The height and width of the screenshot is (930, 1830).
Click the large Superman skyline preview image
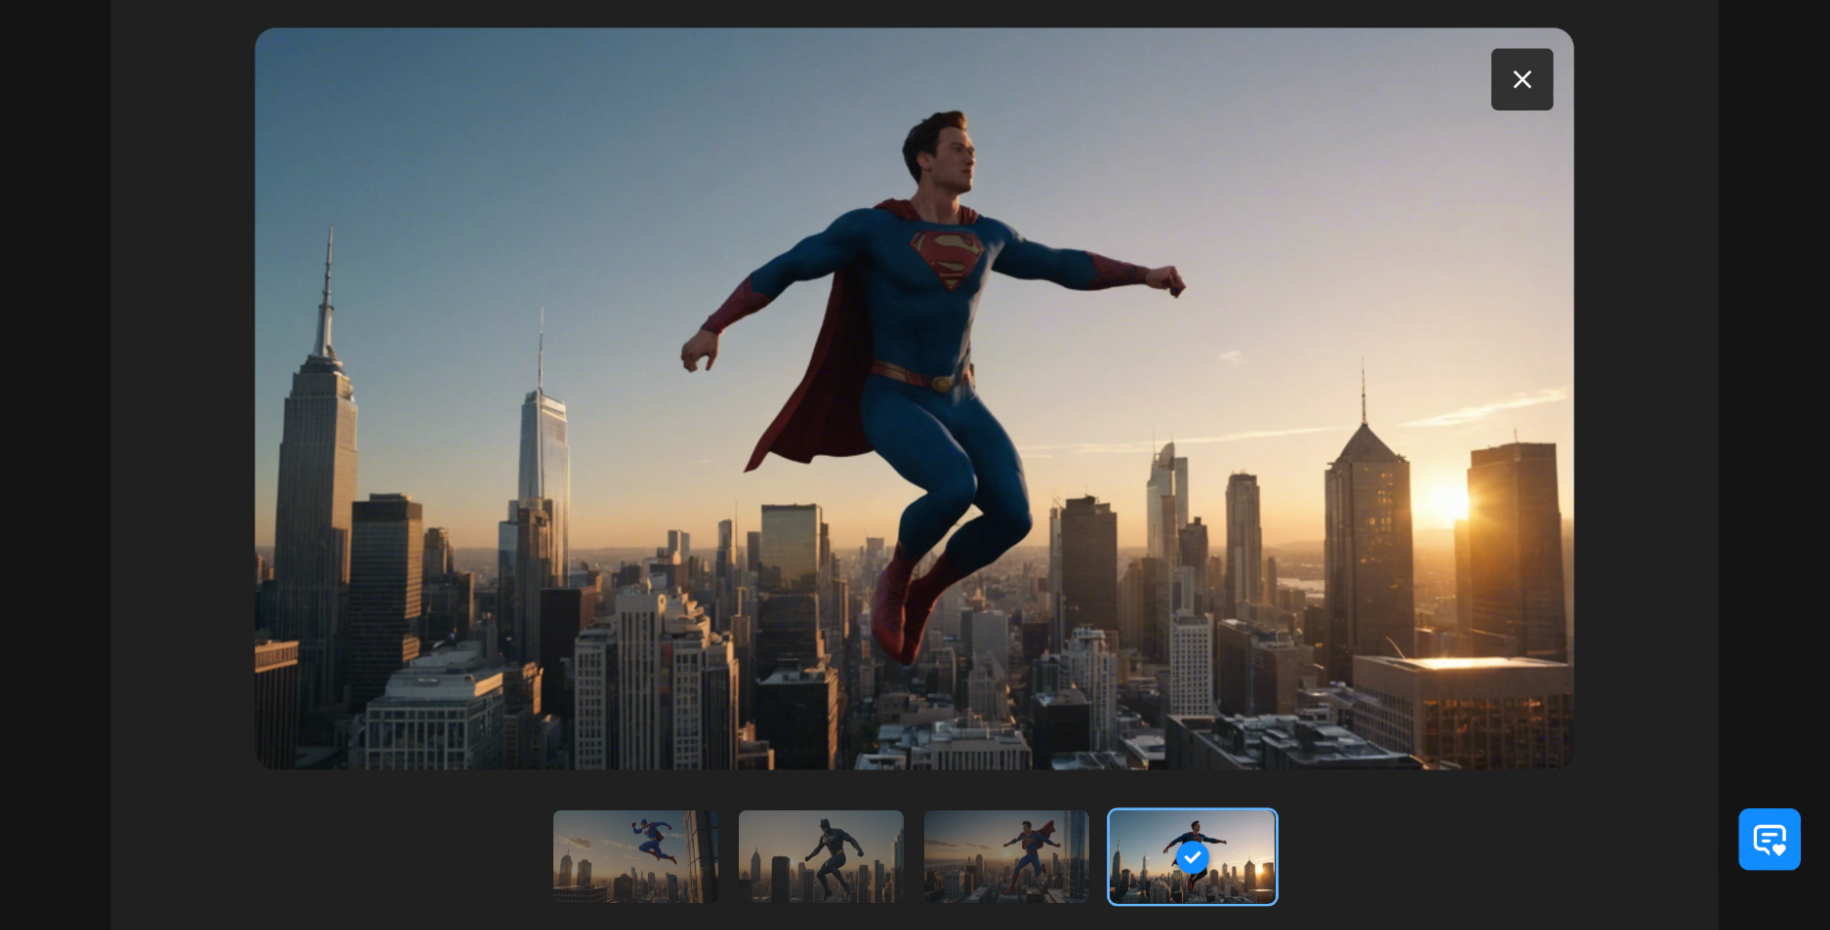[914, 398]
